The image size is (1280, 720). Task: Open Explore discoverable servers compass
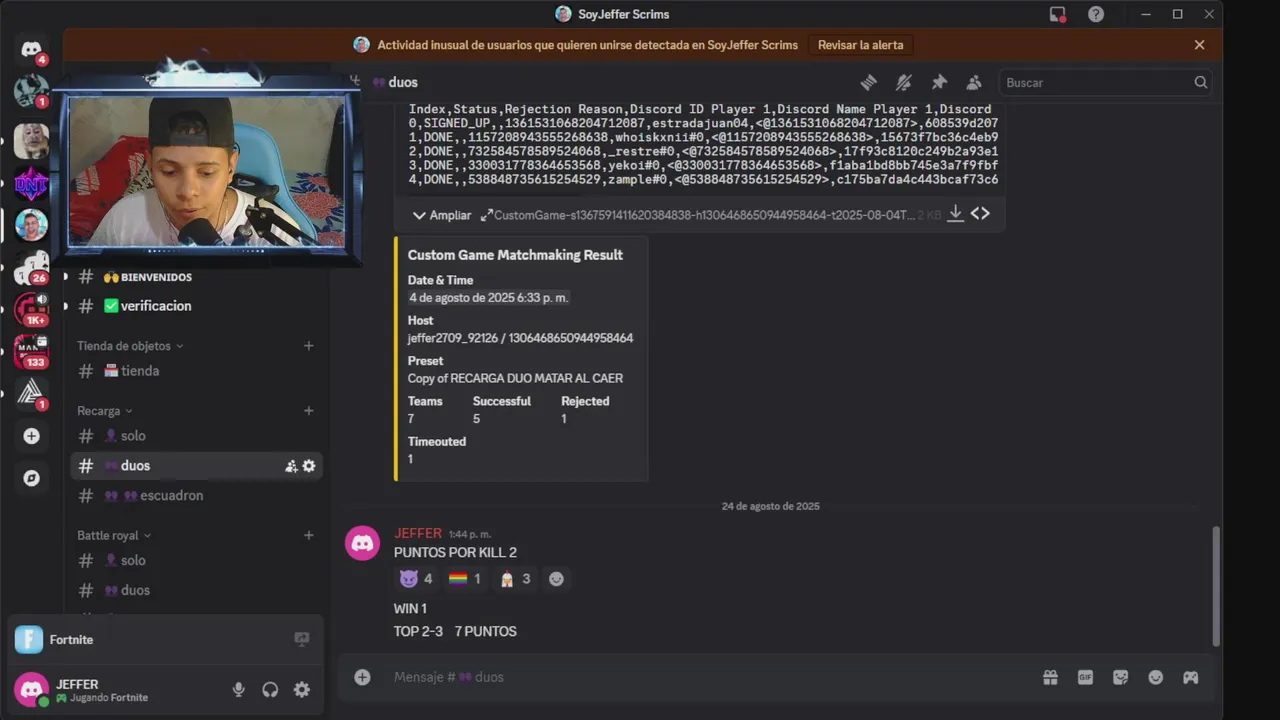[x=31, y=478]
